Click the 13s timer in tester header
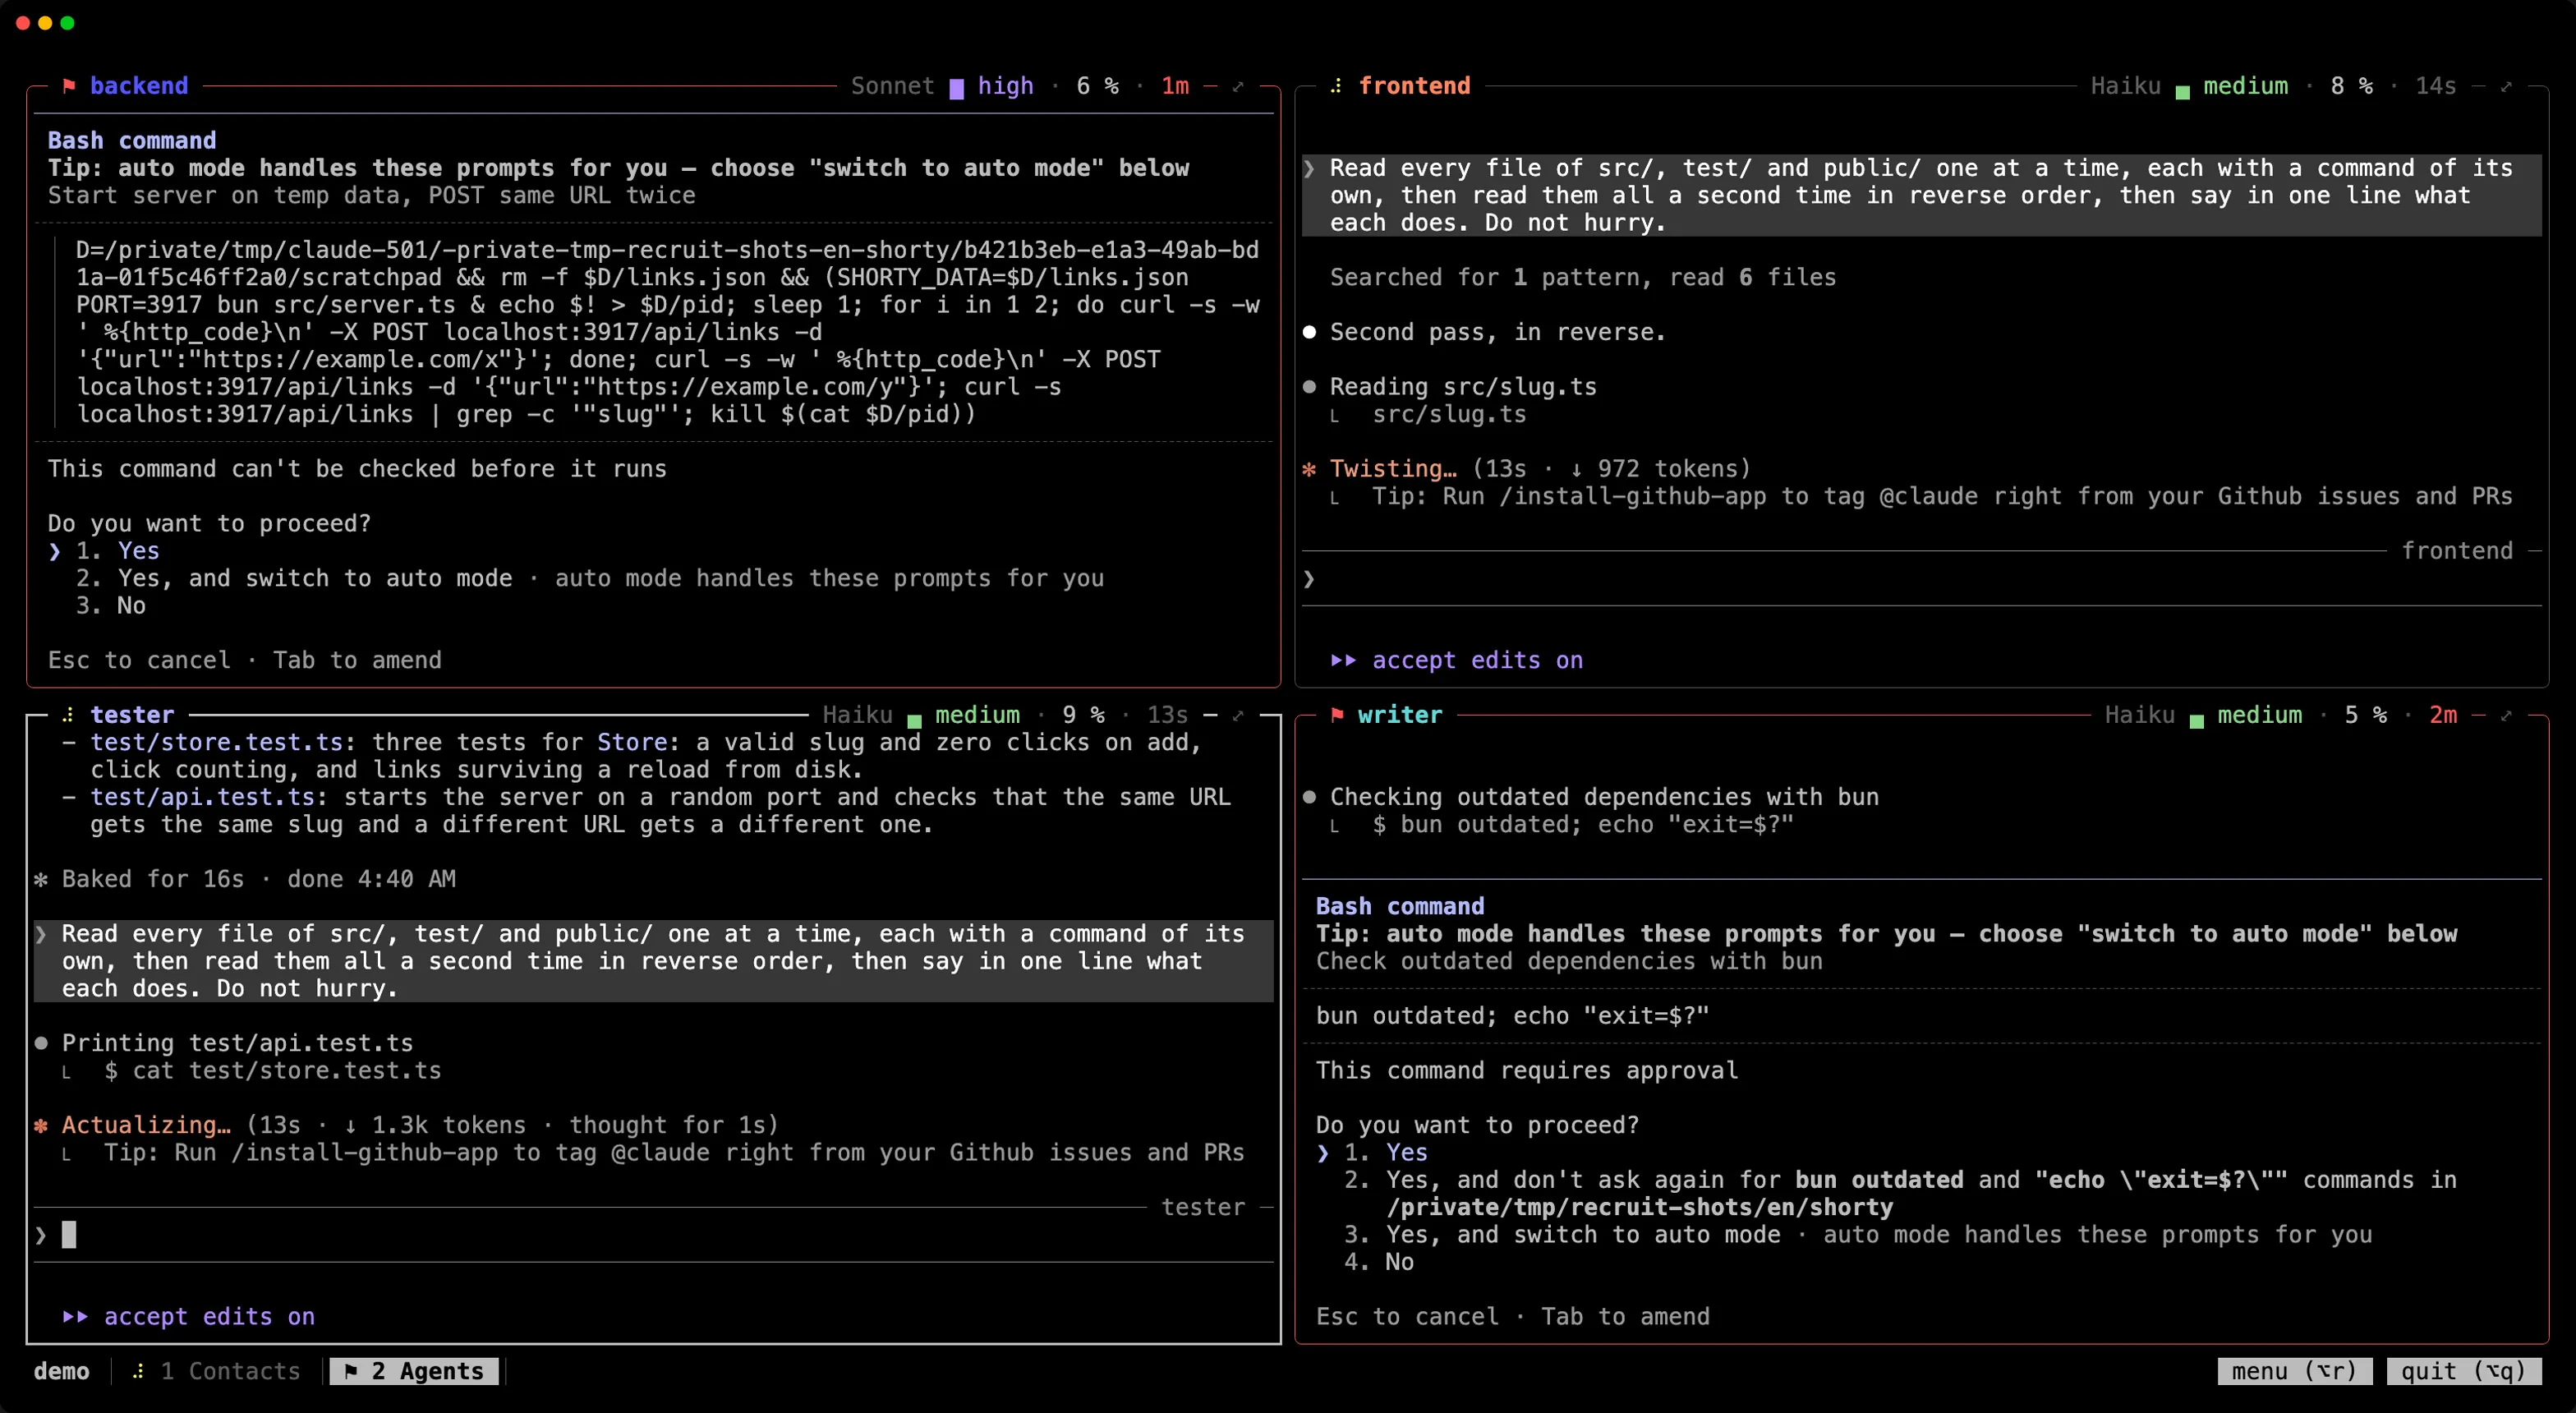Screen dimensions: 2576x1413 (1167, 715)
